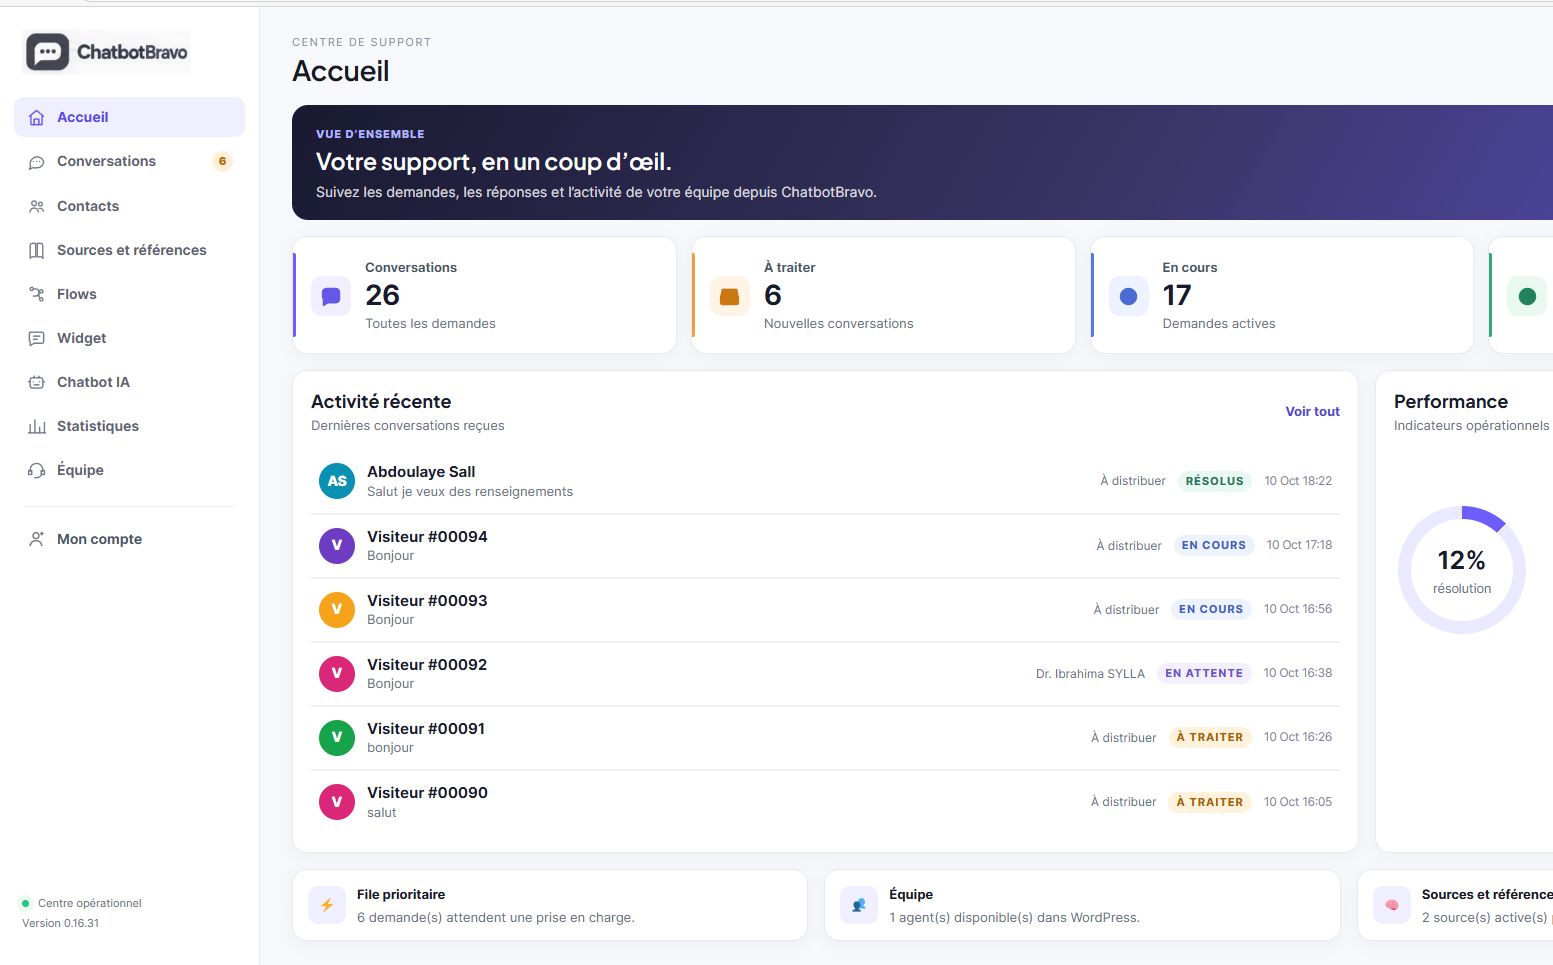Click the AS avatar of Abdoulaye Sall
Screen dimensions: 1553x965
click(x=337, y=481)
